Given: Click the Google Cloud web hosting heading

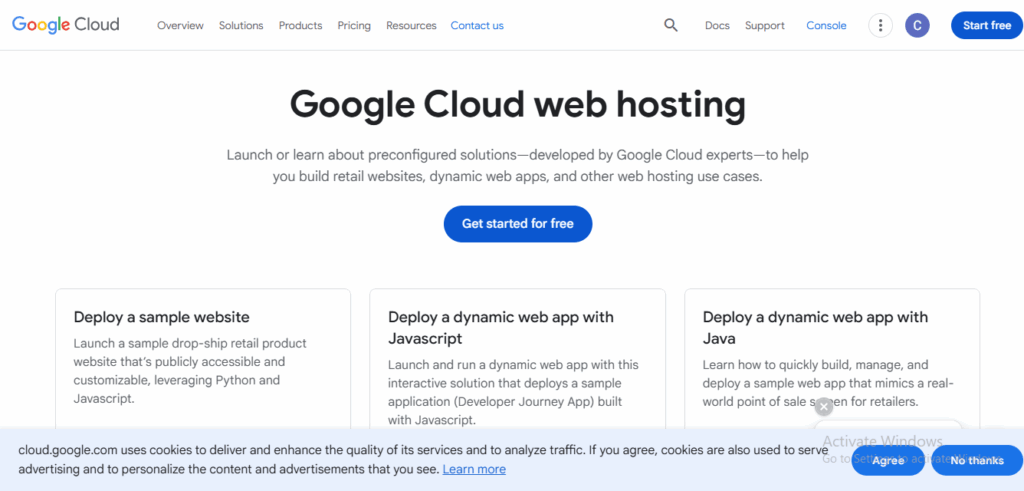Looking at the screenshot, I should click(517, 104).
